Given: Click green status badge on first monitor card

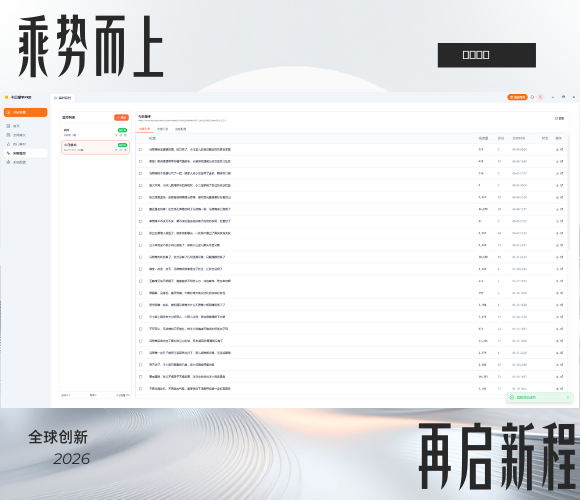Looking at the screenshot, I should click(x=122, y=130).
